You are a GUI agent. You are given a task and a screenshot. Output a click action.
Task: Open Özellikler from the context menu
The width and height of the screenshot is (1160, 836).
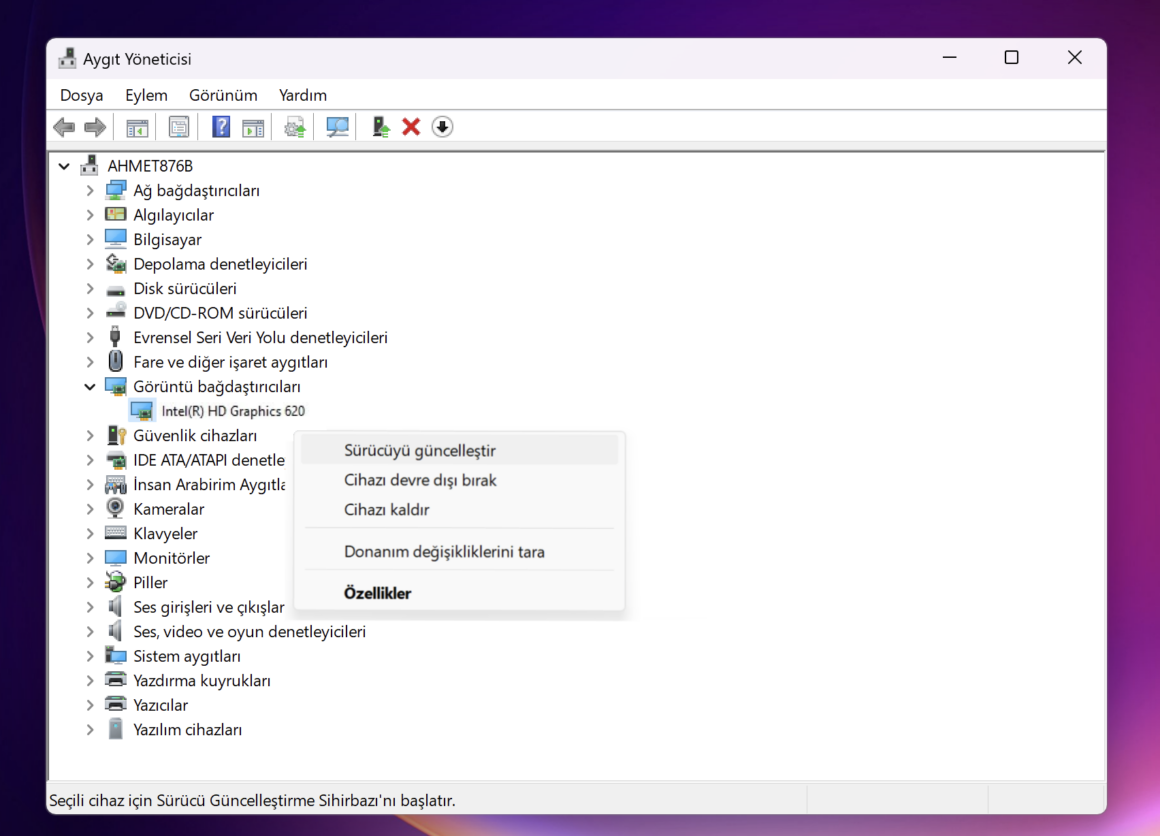(x=459, y=593)
